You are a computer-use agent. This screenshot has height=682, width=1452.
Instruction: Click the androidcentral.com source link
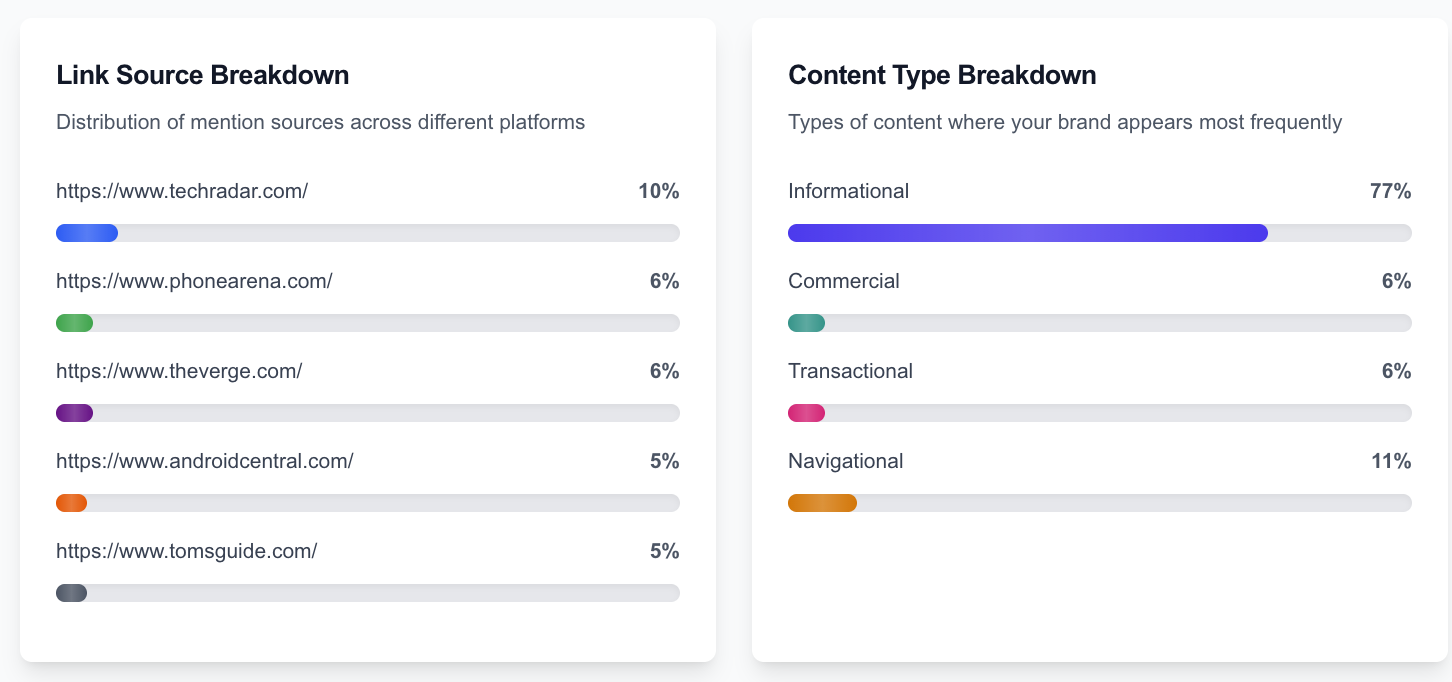click(x=205, y=461)
